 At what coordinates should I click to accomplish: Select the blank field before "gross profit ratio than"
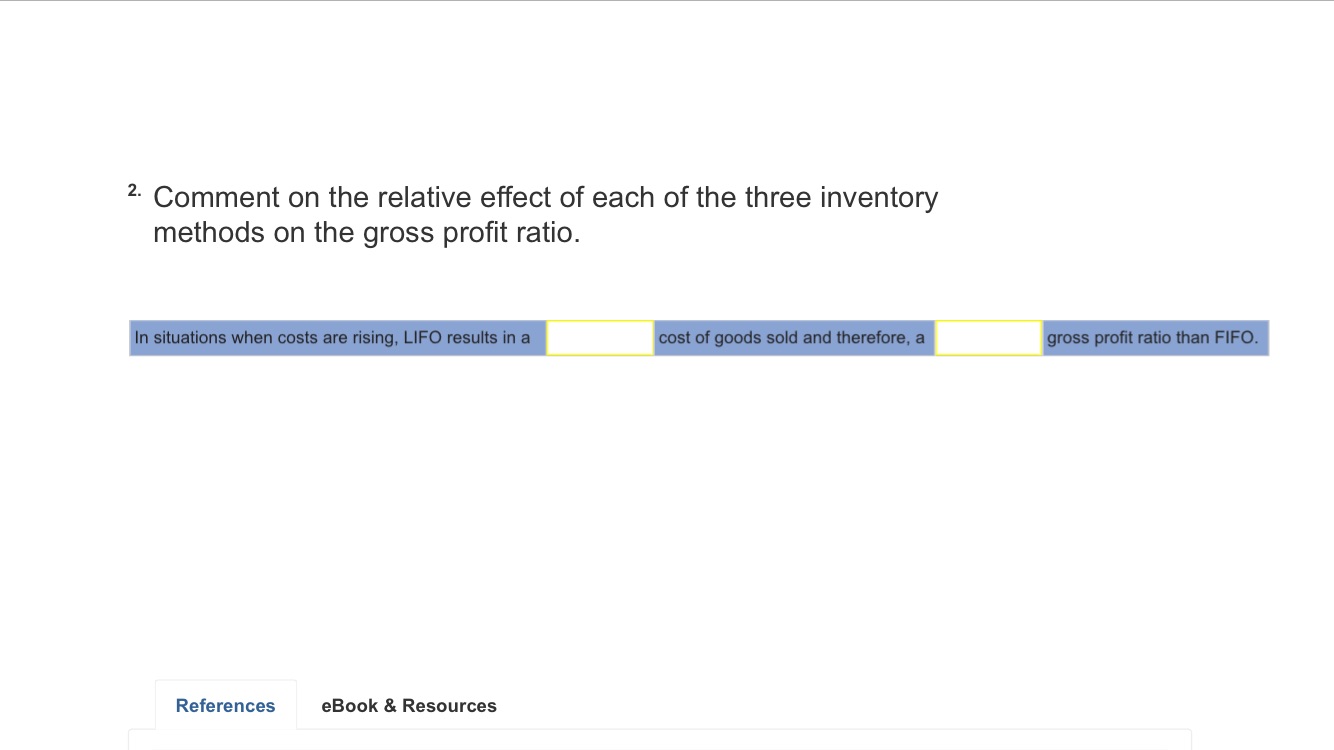[988, 338]
